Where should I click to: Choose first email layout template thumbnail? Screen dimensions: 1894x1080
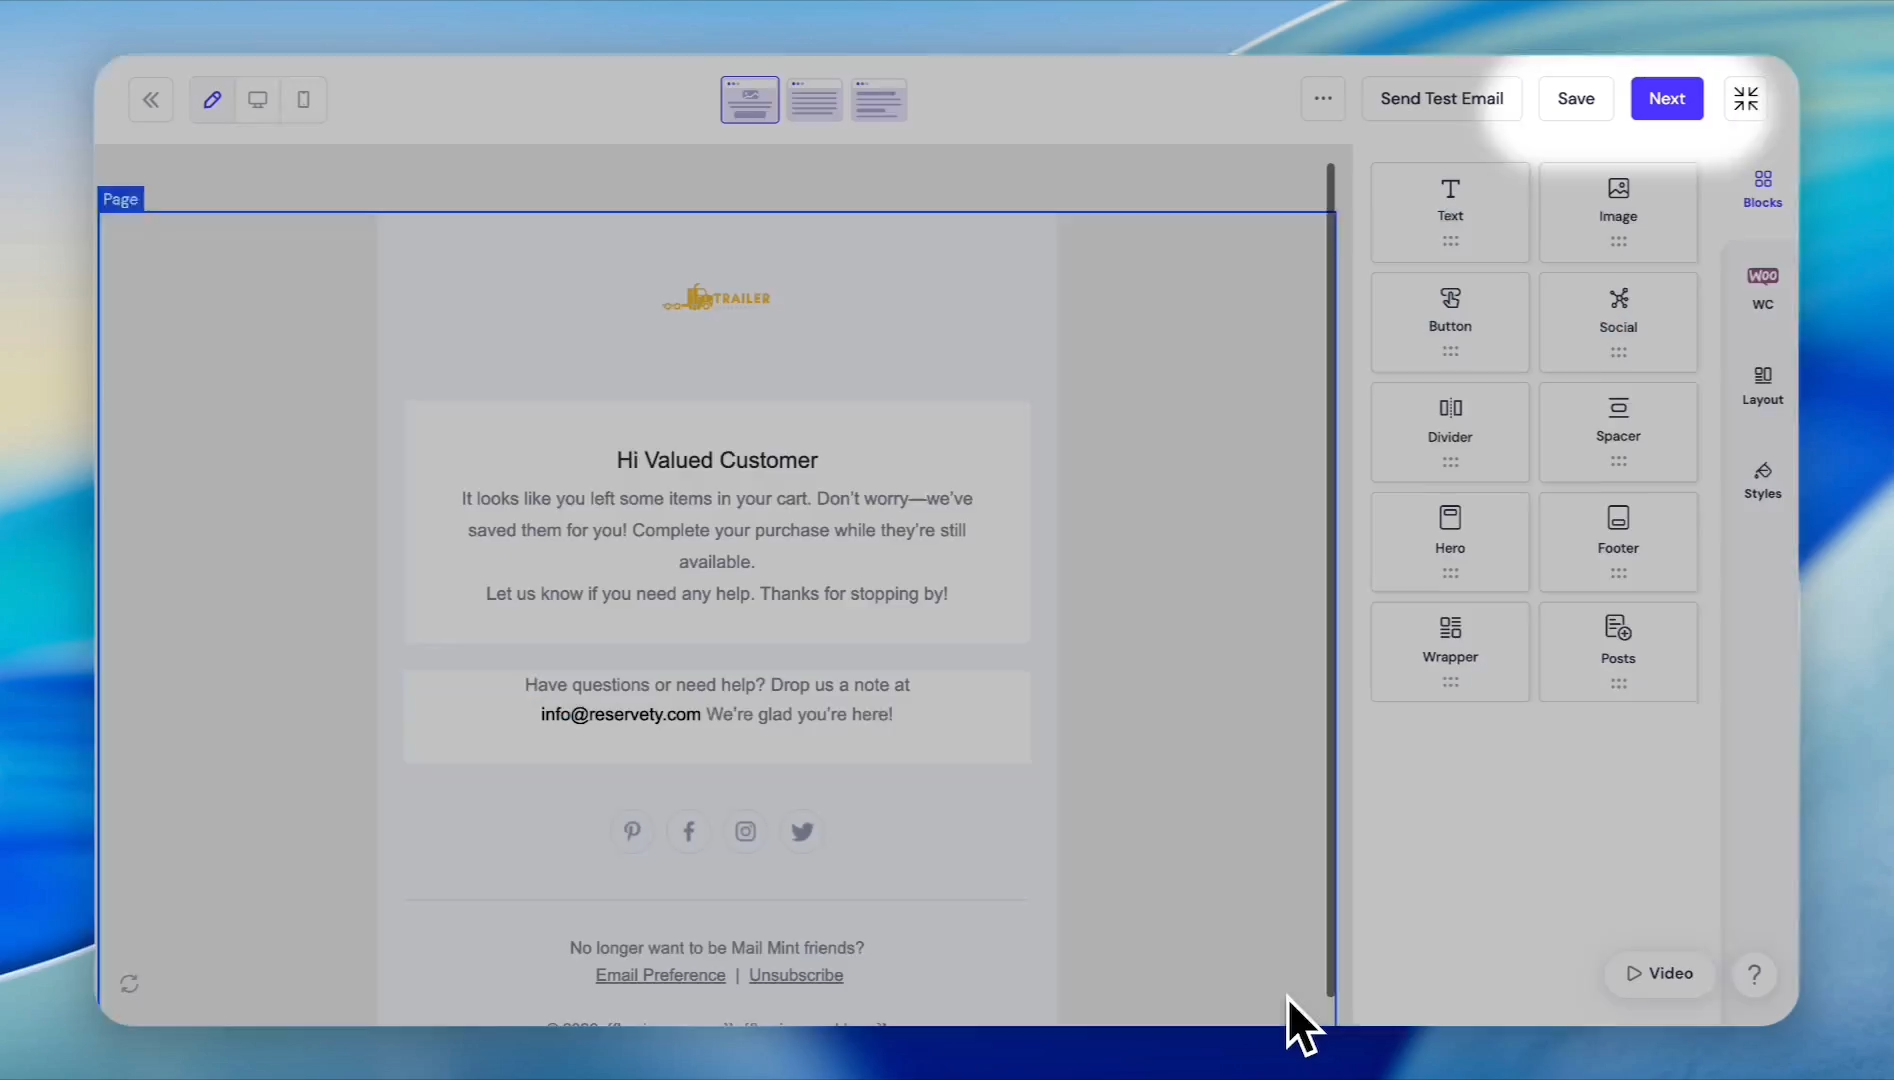pyautogui.click(x=750, y=100)
